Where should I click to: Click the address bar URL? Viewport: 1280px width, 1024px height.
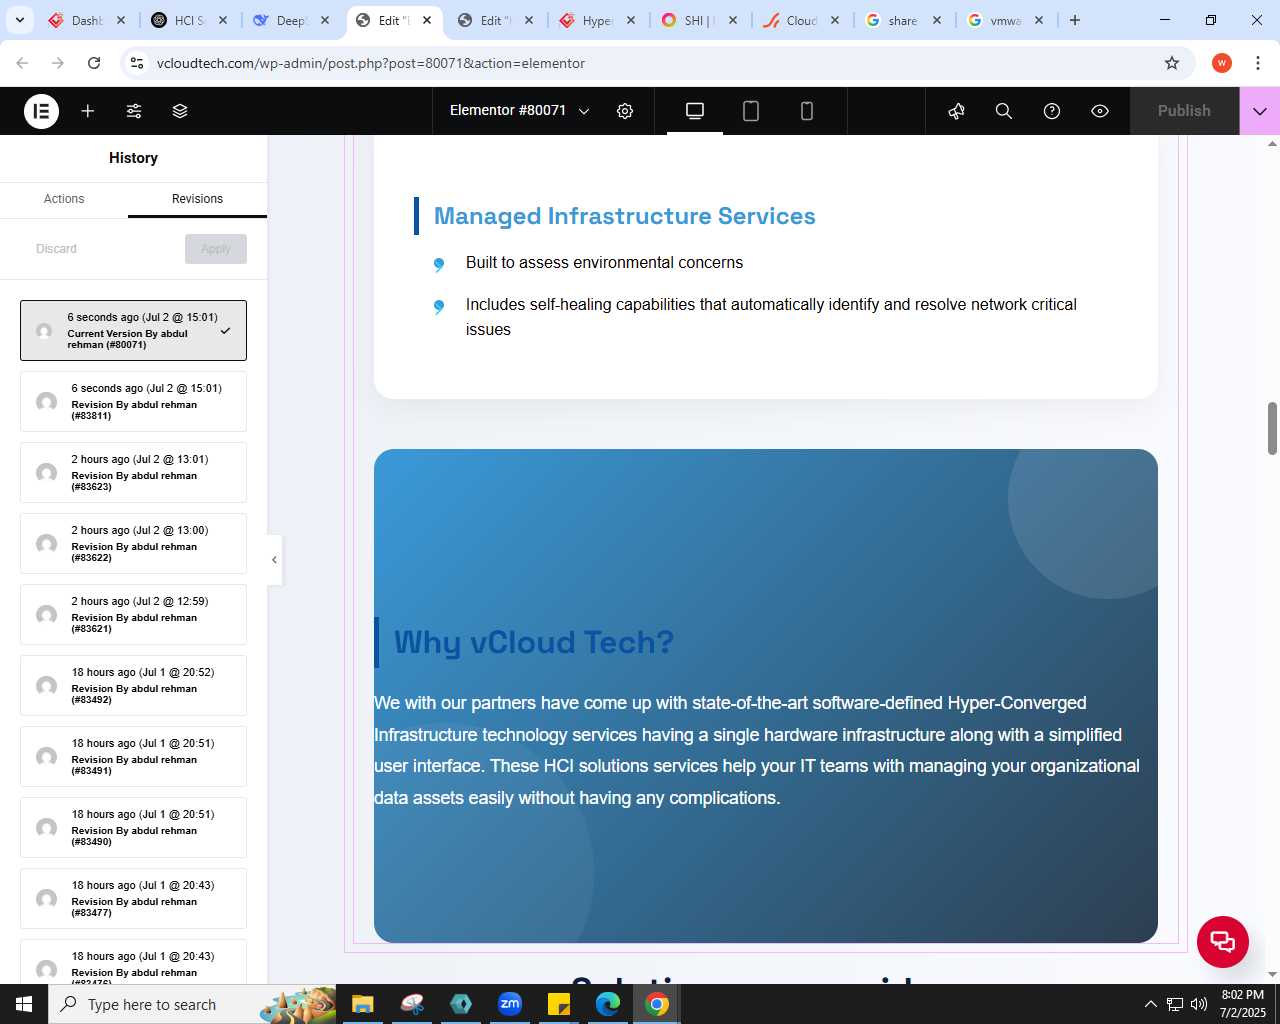[371, 63]
